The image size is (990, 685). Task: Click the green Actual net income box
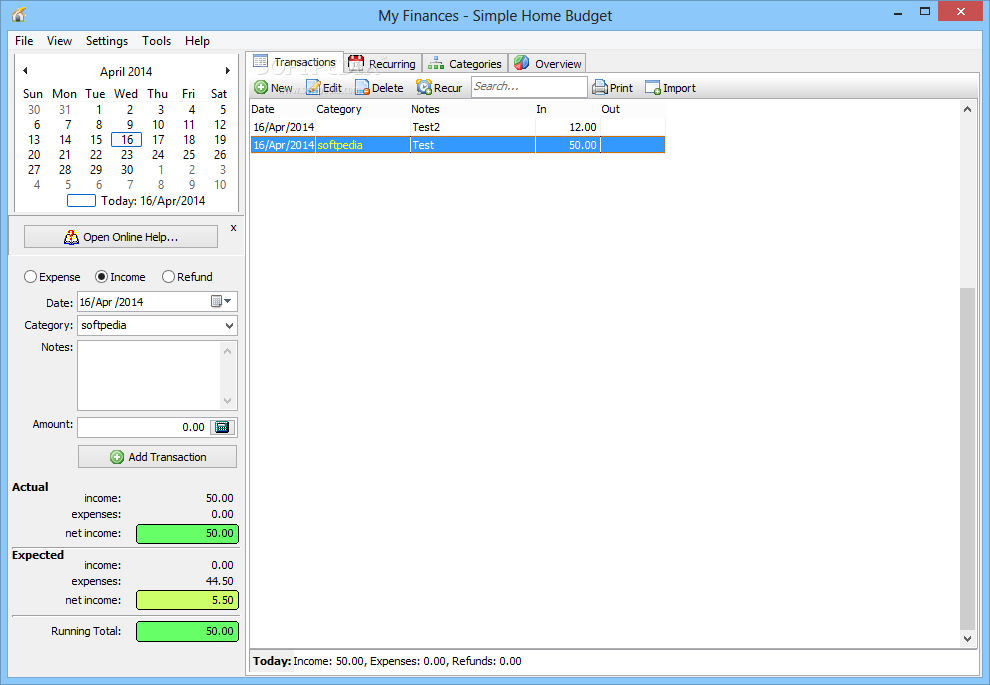[188, 533]
